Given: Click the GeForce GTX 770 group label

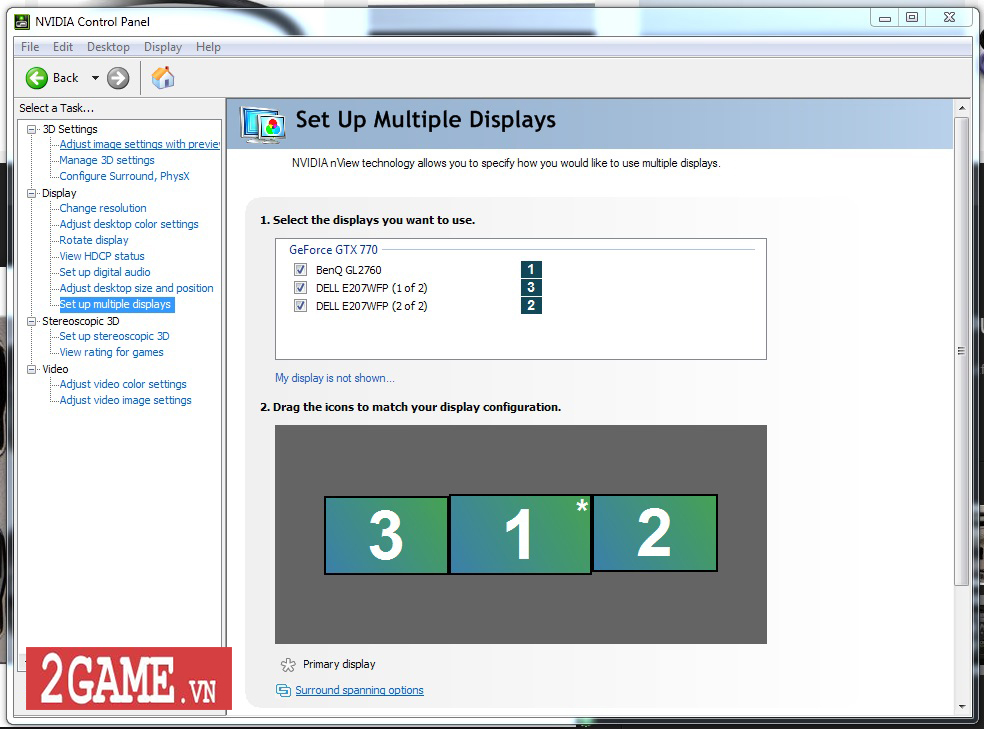Looking at the screenshot, I should coord(333,250).
